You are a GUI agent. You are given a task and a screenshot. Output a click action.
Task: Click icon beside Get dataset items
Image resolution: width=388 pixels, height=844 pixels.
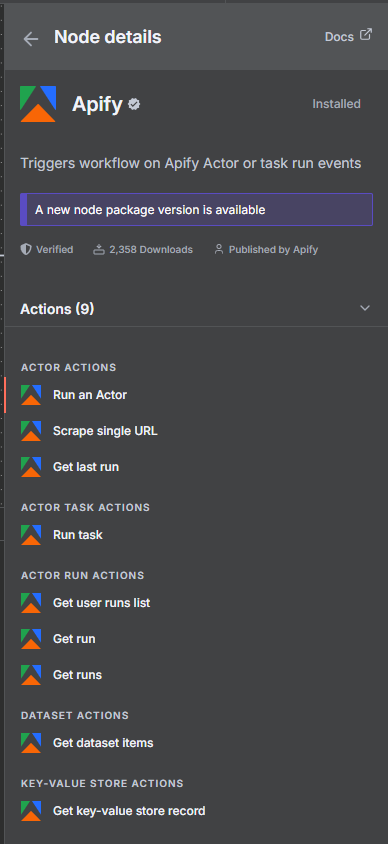click(31, 743)
